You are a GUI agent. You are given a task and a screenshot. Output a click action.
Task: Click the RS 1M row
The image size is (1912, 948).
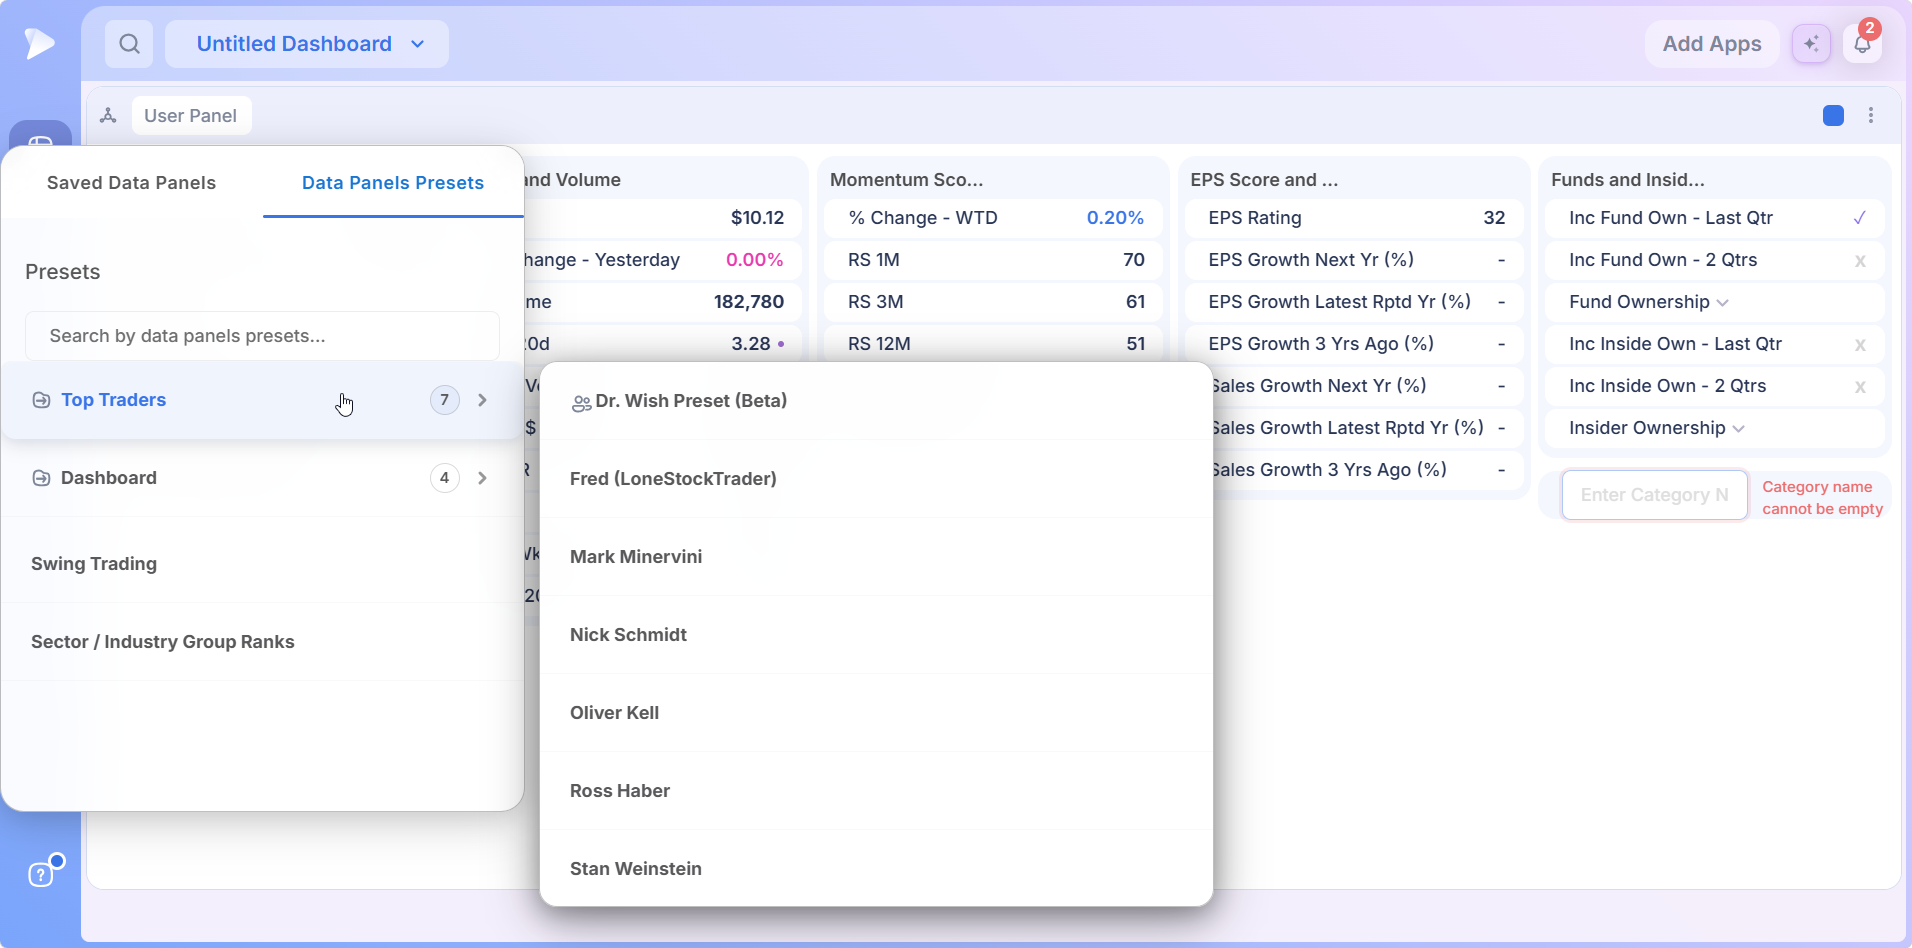click(x=994, y=260)
